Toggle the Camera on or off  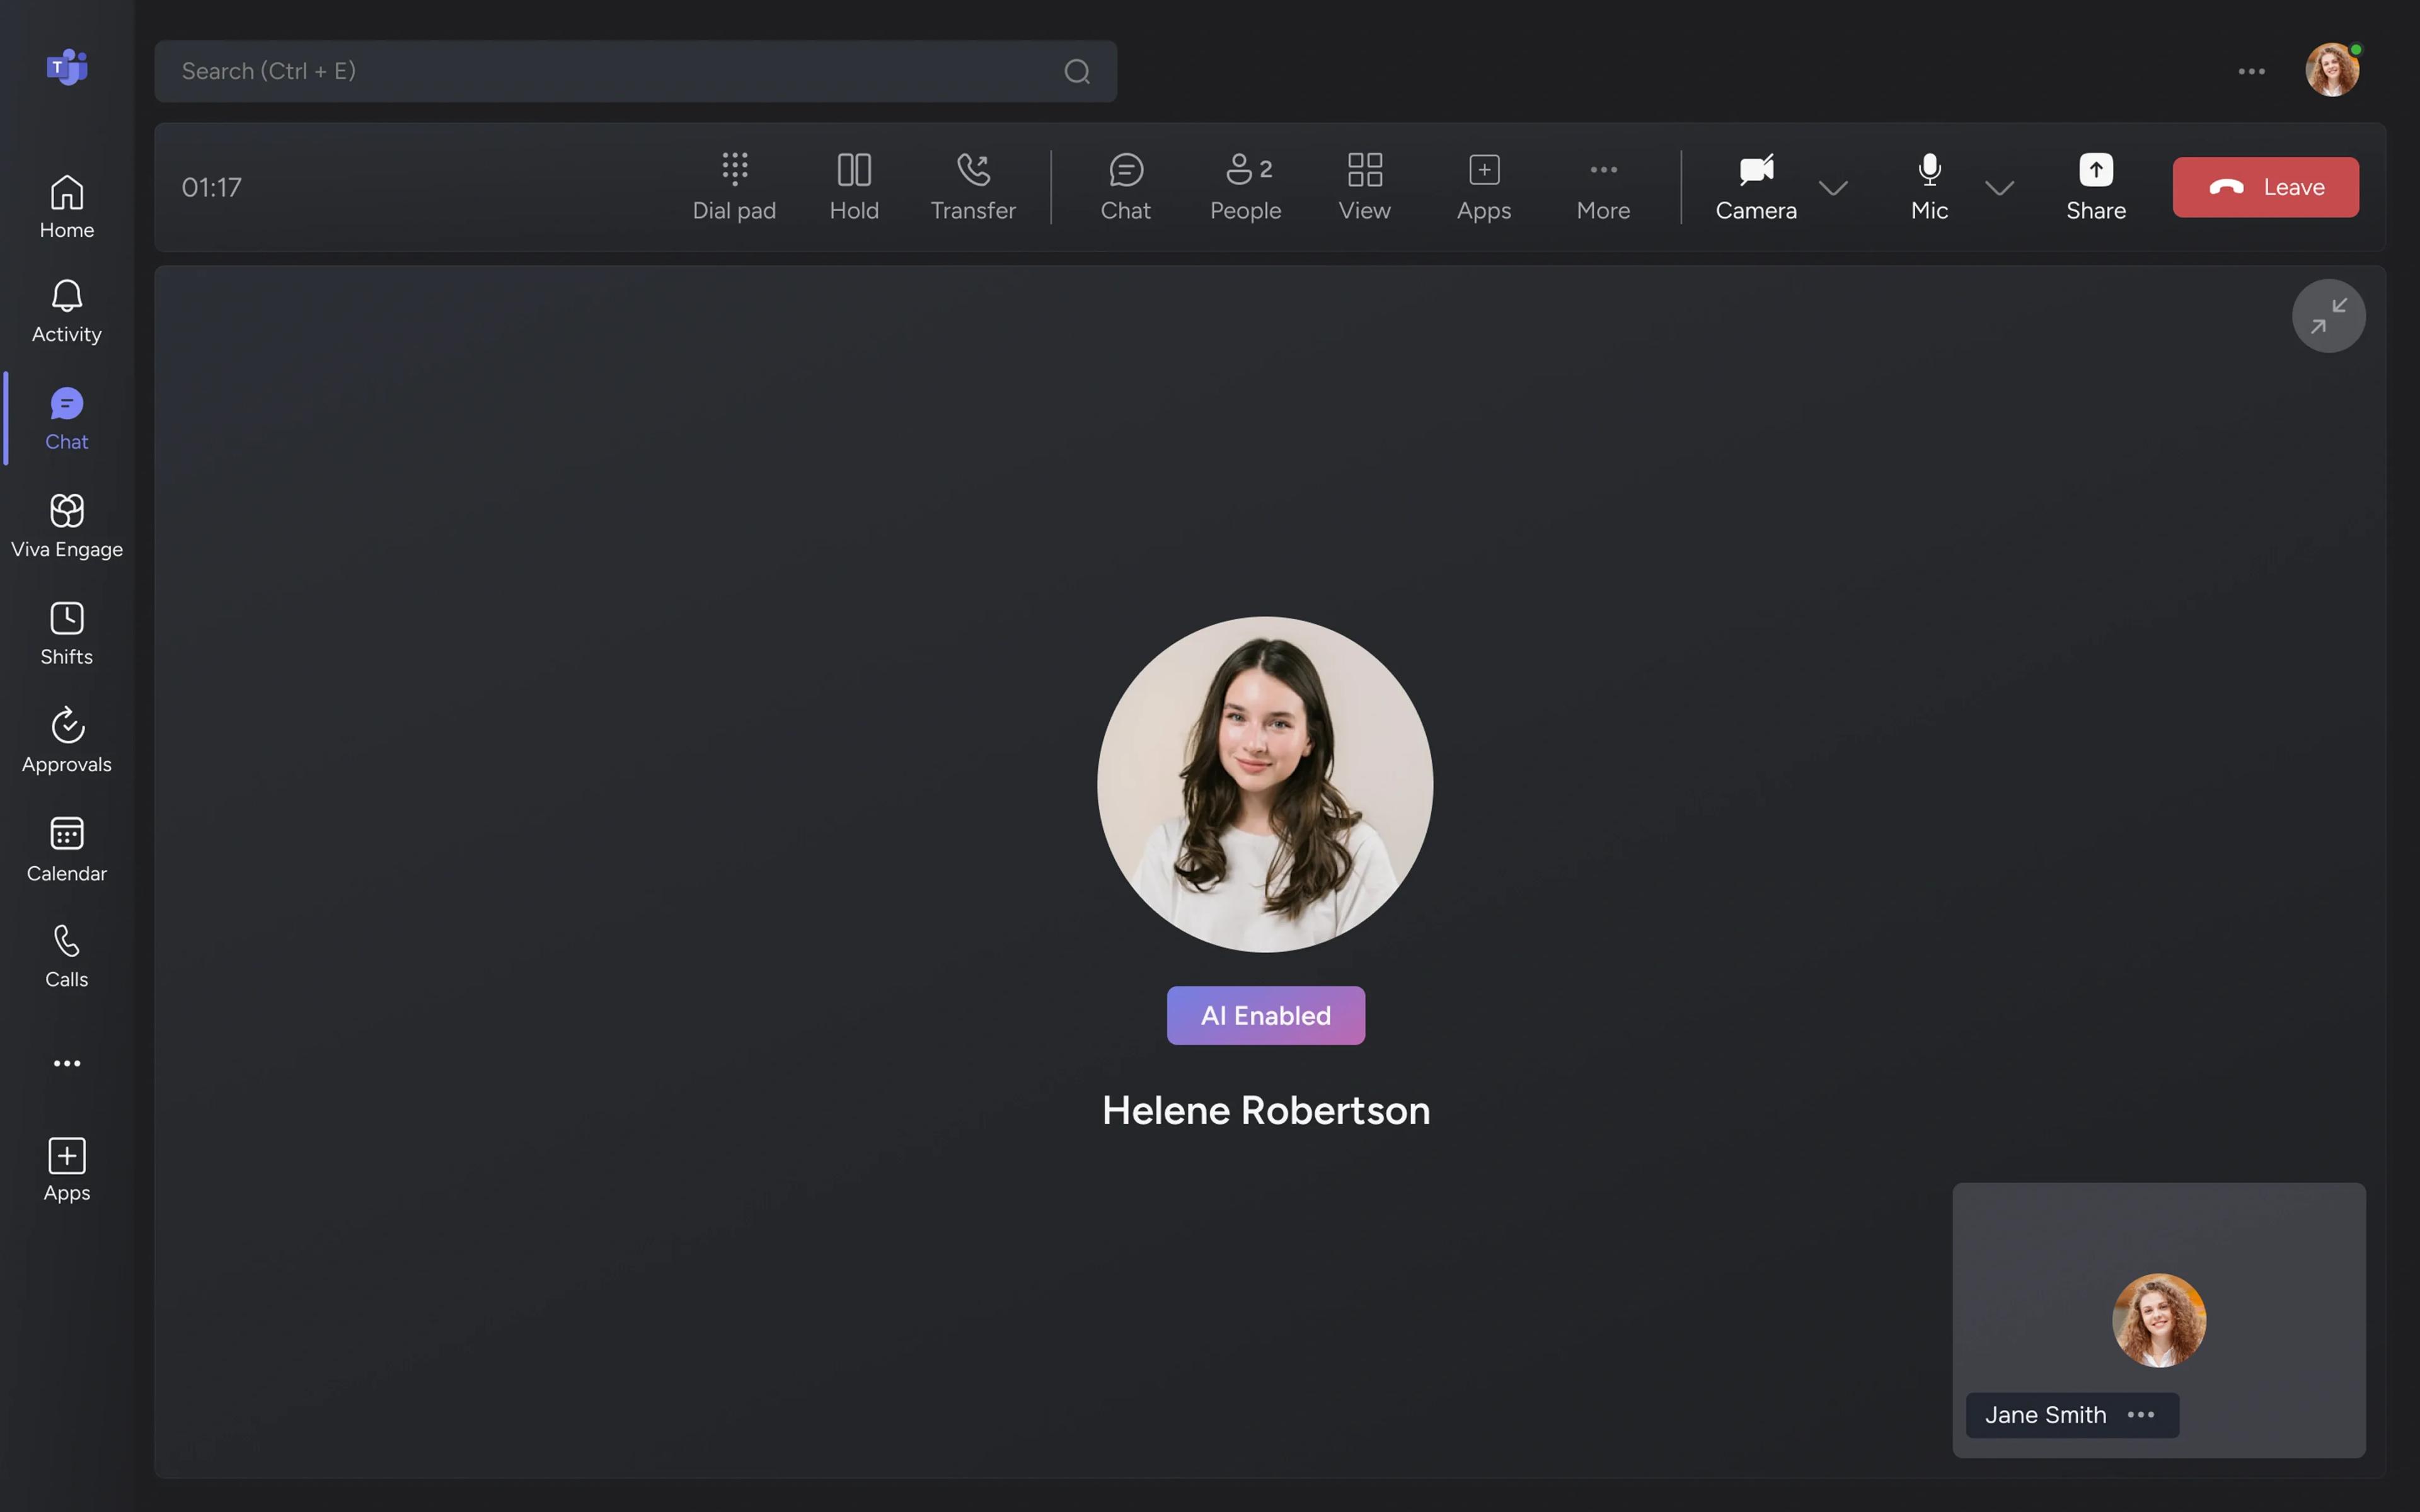click(x=1755, y=186)
